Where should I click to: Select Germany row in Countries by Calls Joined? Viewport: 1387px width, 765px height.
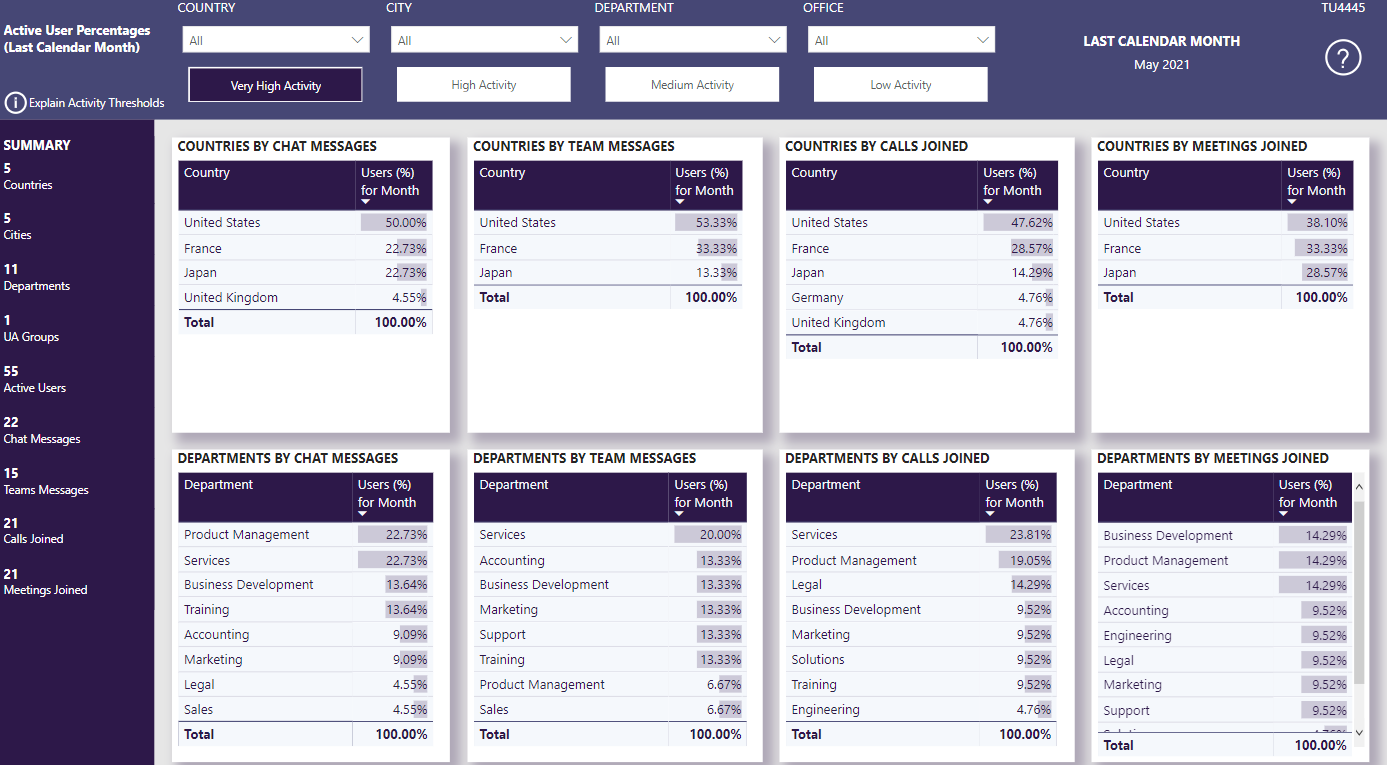coord(921,297)
